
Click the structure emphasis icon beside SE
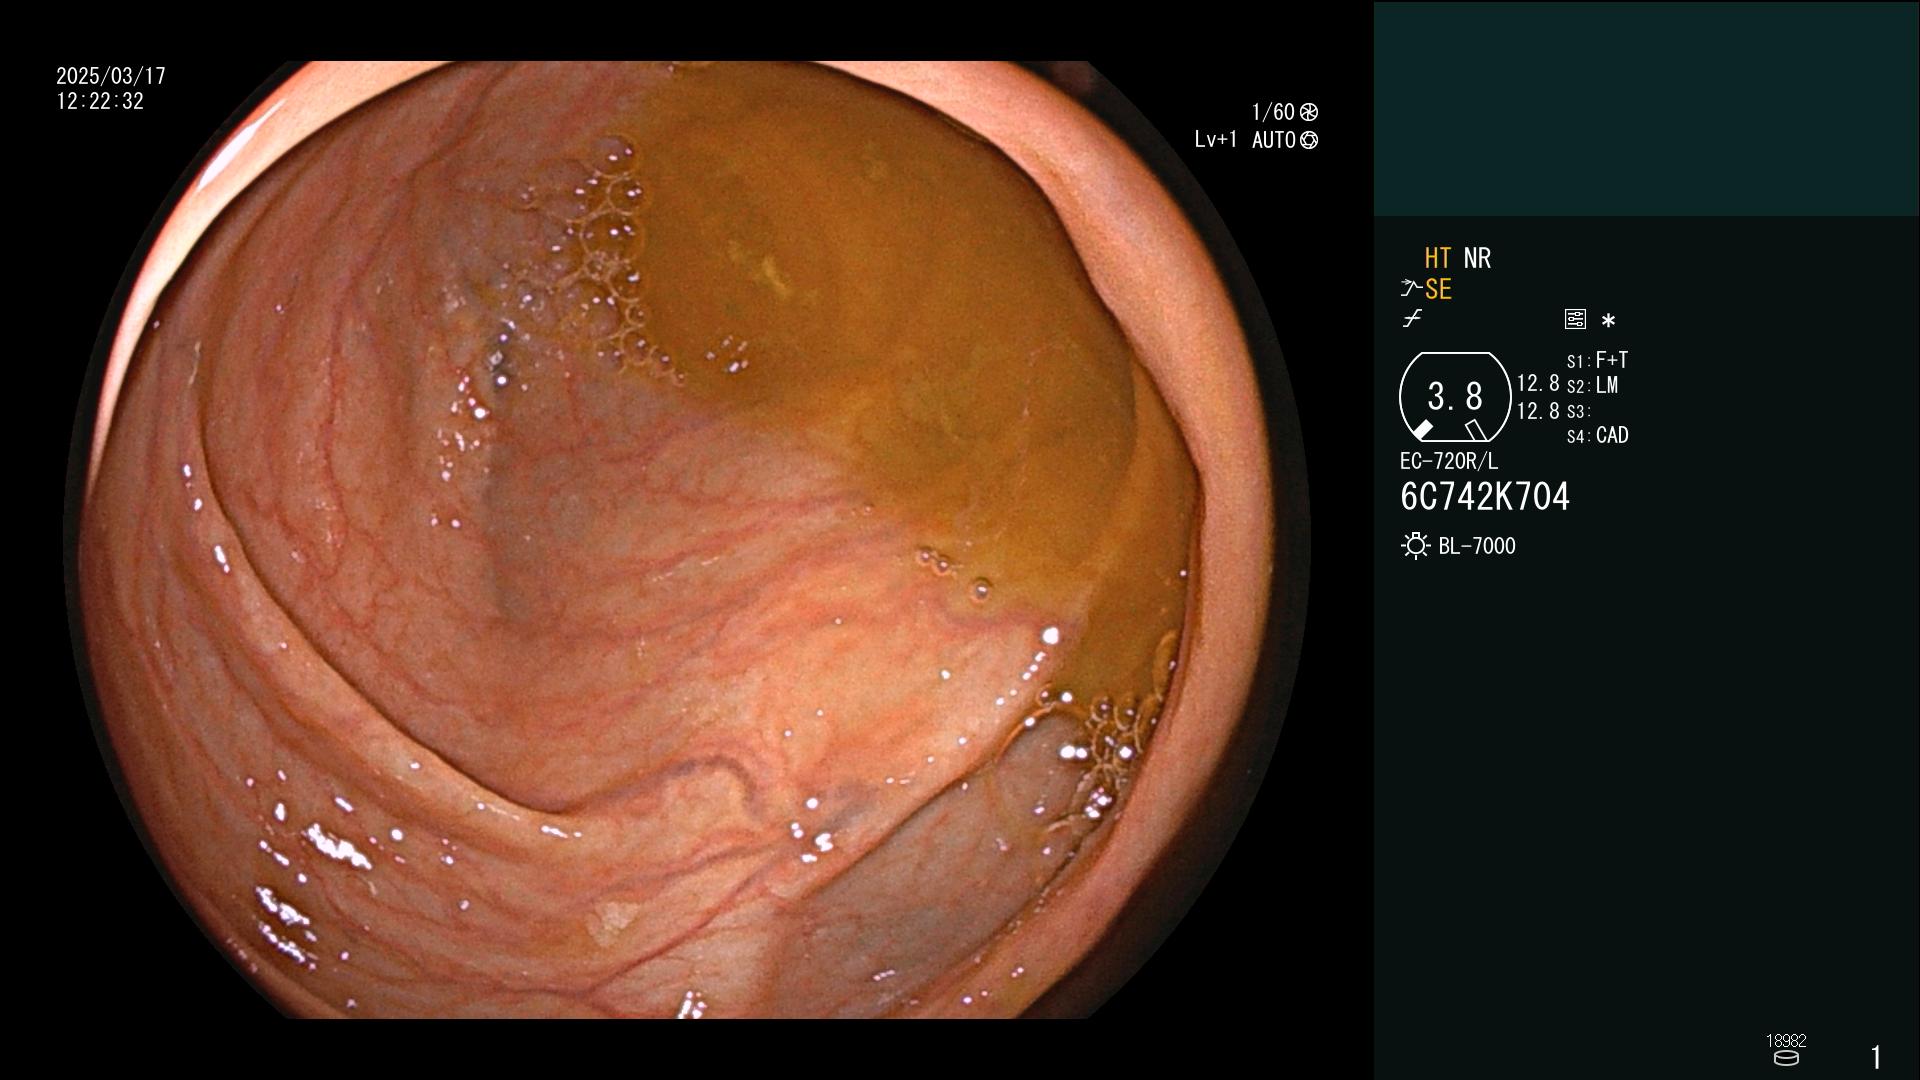click(x=1411, y=289)
